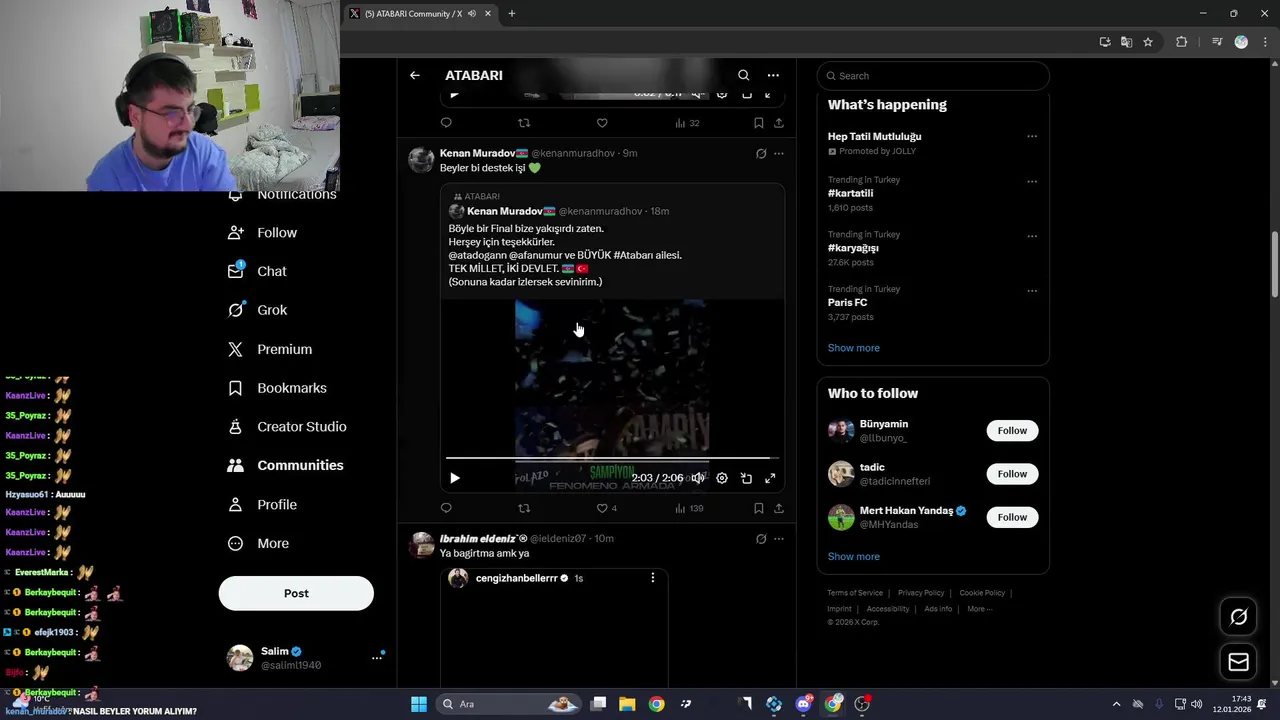Open Profile in sidebar navigation
1280x720 pixels.
pos(263,504)
